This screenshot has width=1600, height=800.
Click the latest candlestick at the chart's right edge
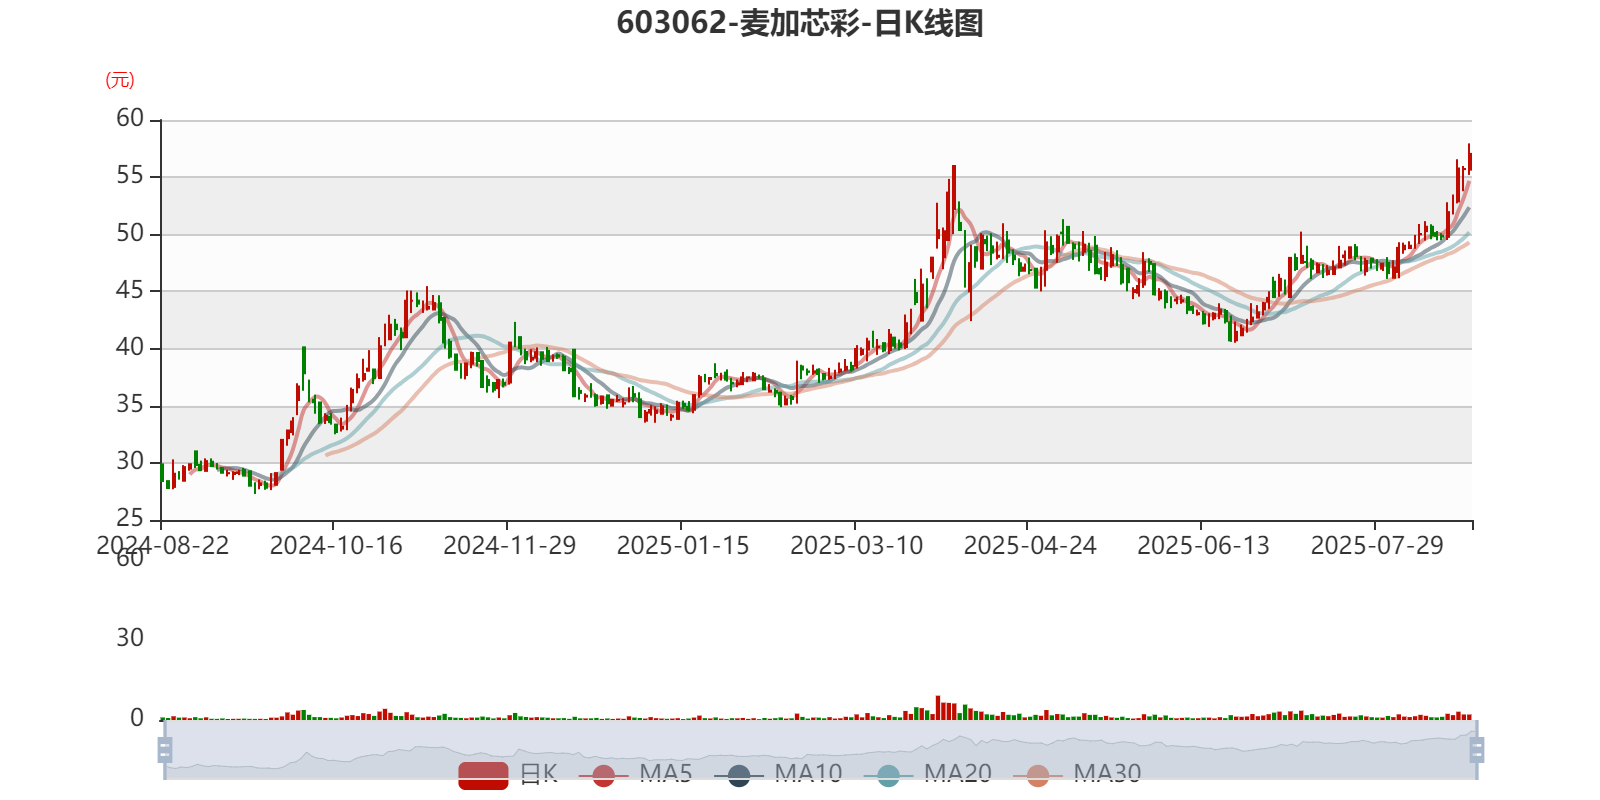click(1469, 160)
